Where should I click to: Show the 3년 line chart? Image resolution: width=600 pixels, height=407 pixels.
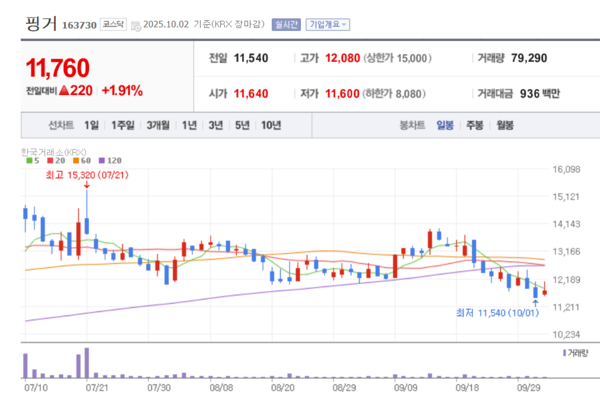pos(215,125)
